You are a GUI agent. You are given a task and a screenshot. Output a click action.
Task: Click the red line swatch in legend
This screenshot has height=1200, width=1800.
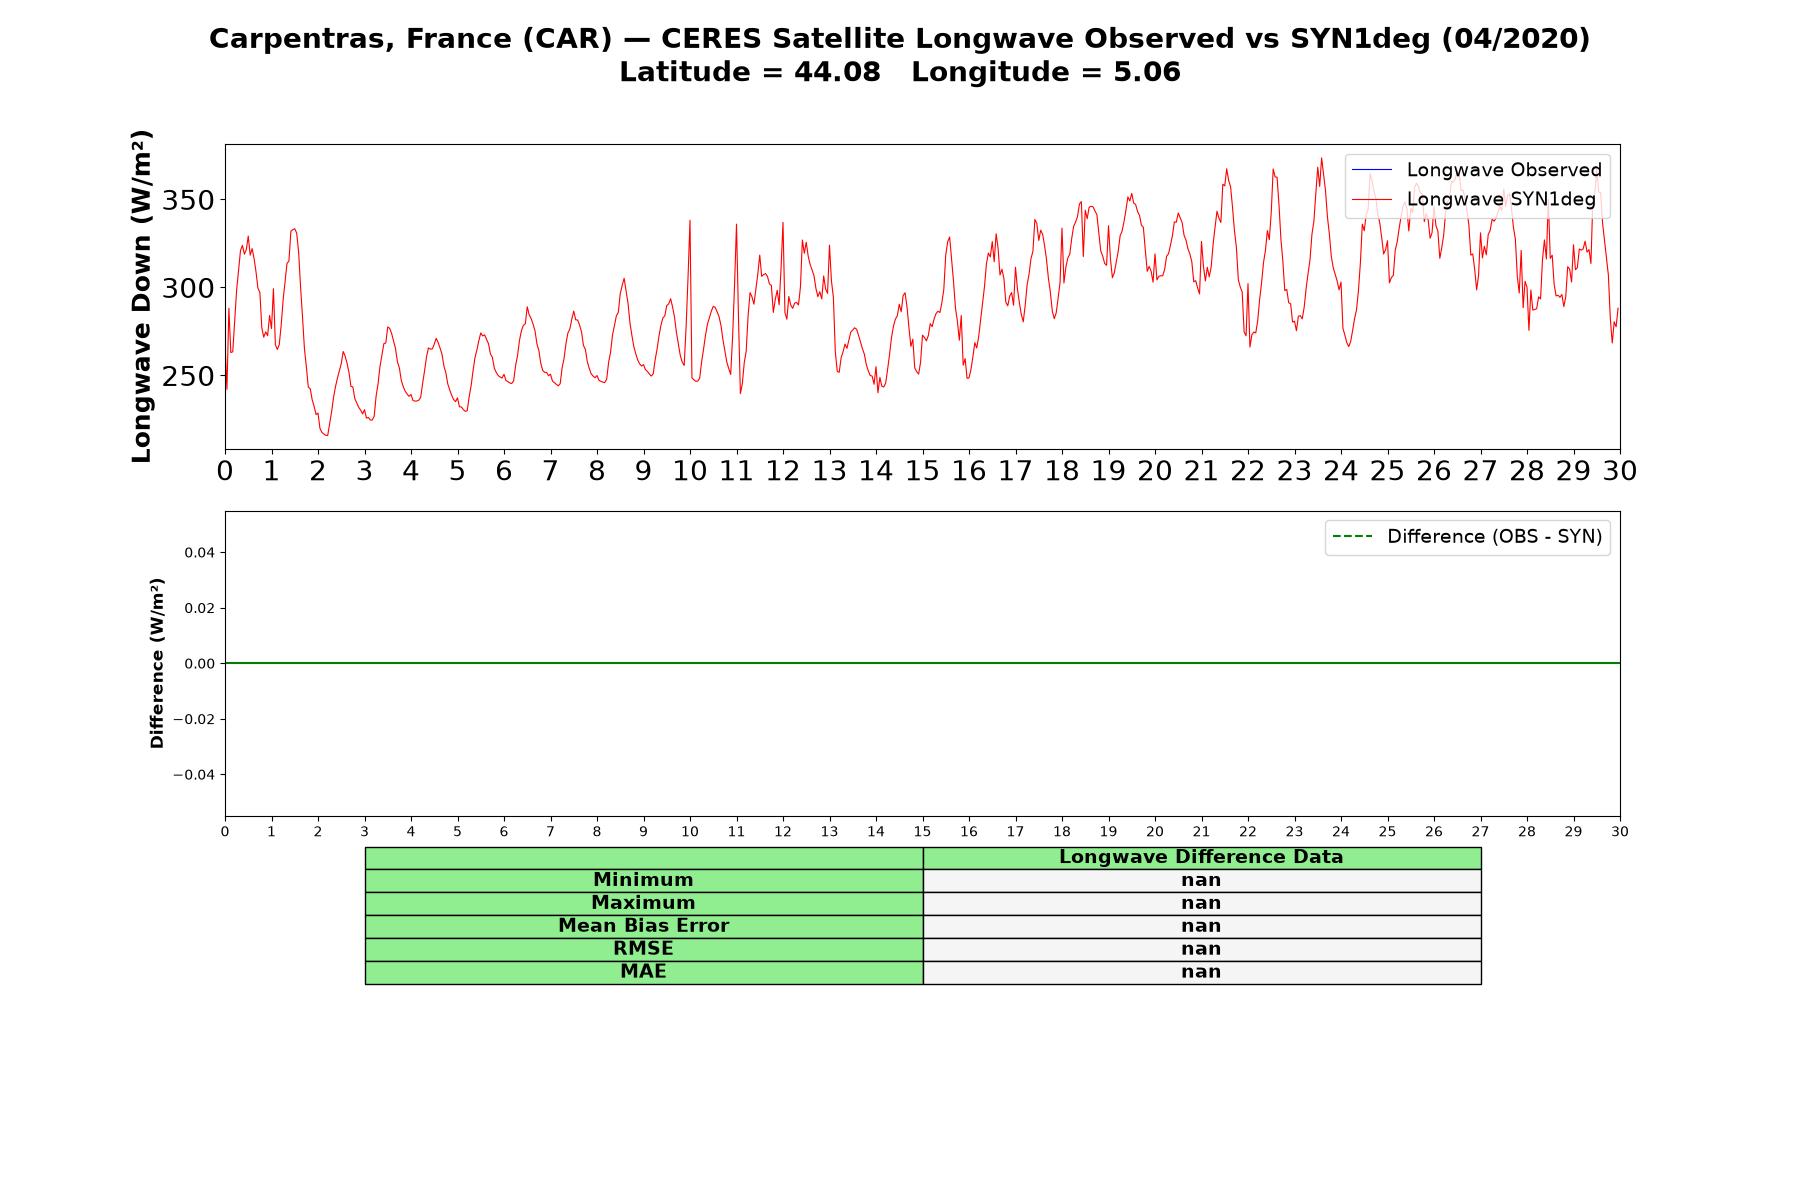(1372, 199)
